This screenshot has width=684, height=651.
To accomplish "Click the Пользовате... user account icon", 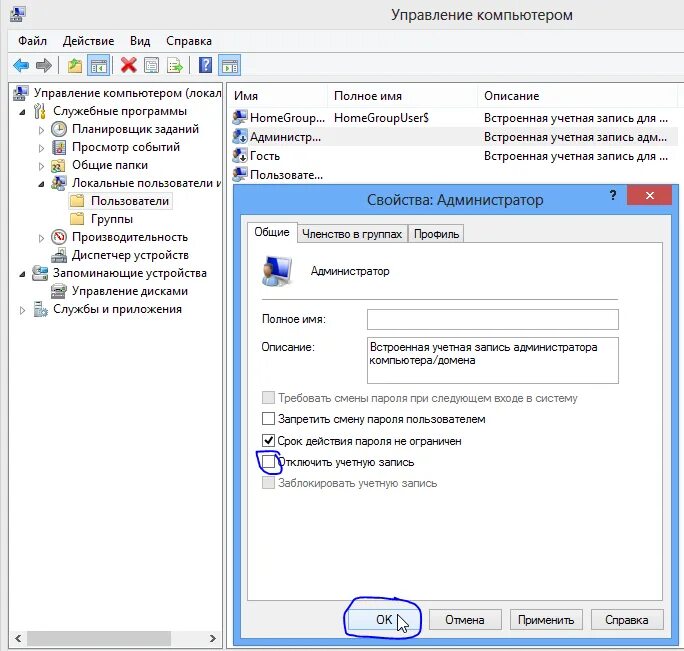I will pos(240,175).
